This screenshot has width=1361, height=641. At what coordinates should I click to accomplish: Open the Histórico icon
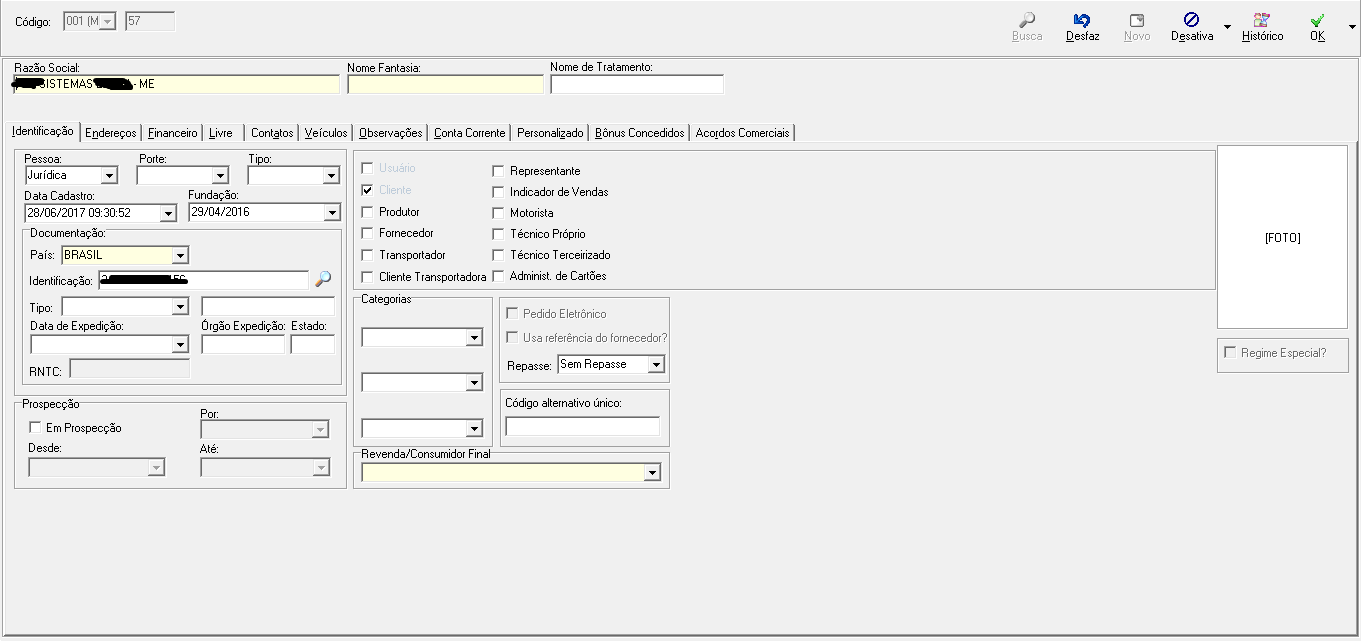(x=1262, y=21)
